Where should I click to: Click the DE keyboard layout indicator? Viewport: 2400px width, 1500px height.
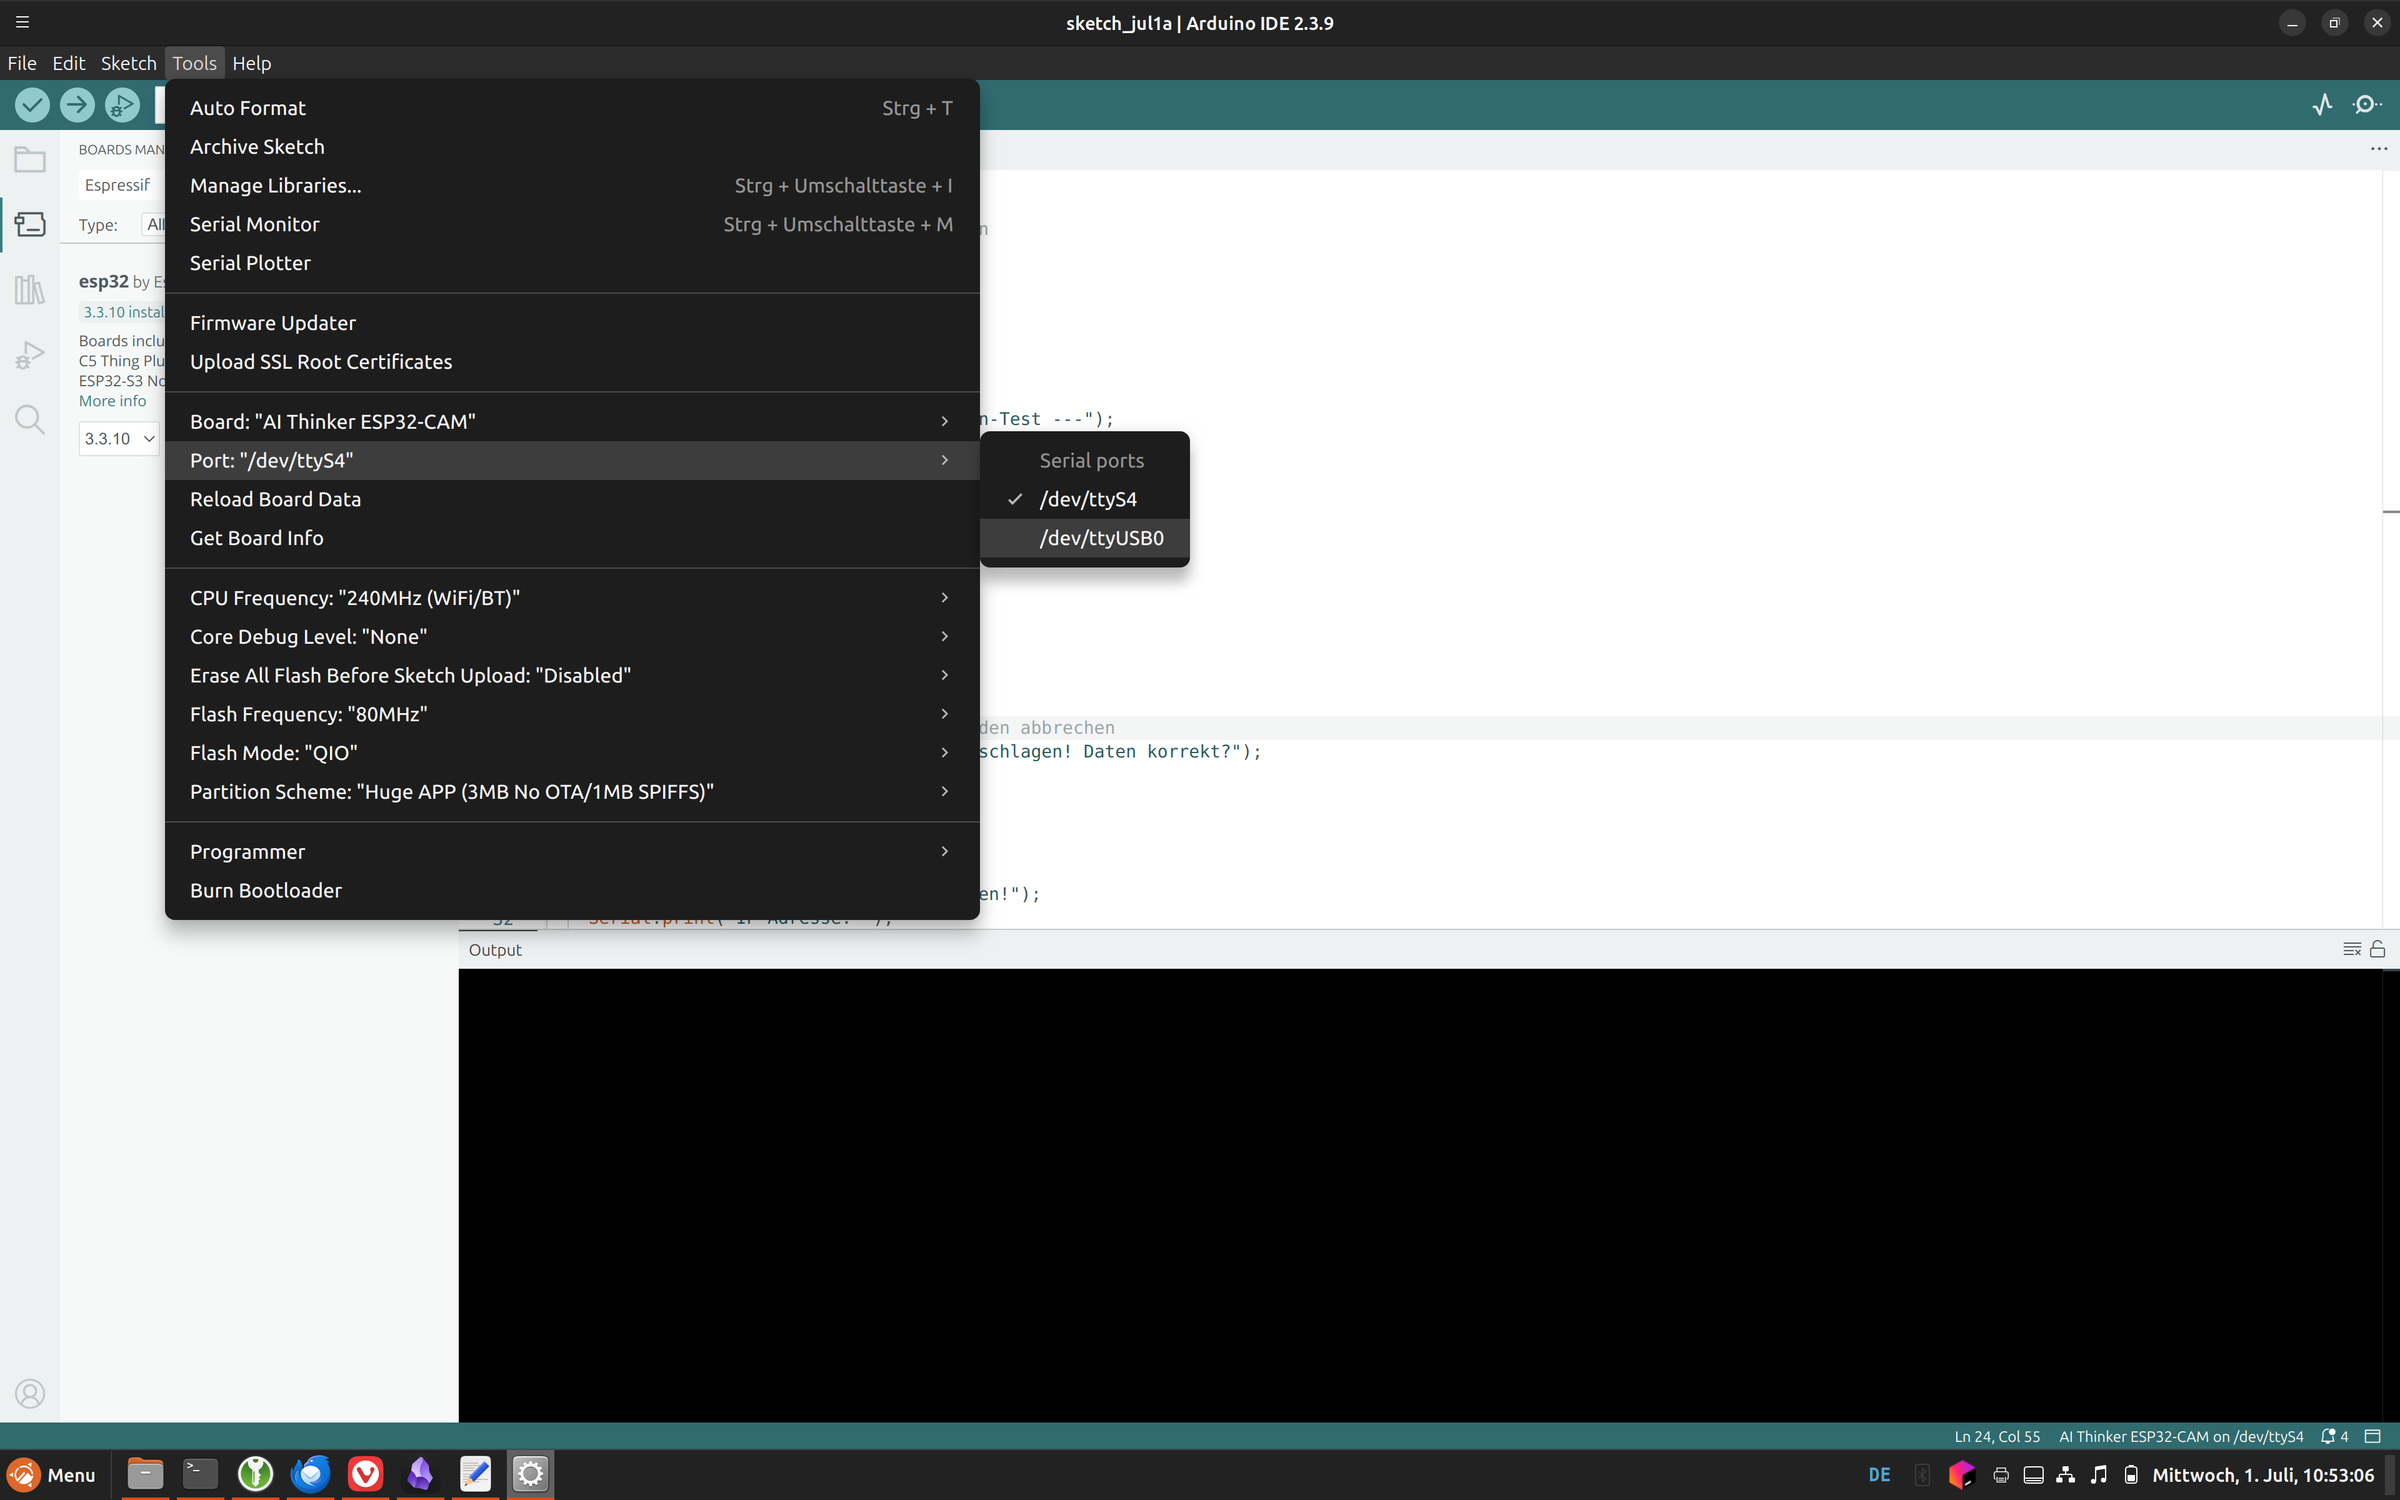point(1879,1474)
